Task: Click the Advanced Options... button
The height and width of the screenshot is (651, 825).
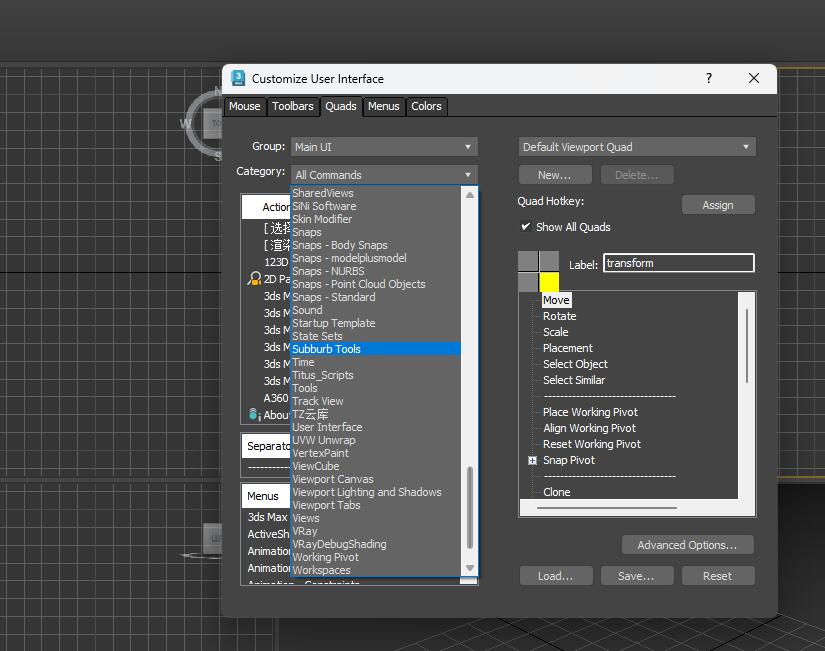Action: coord(688,545)
